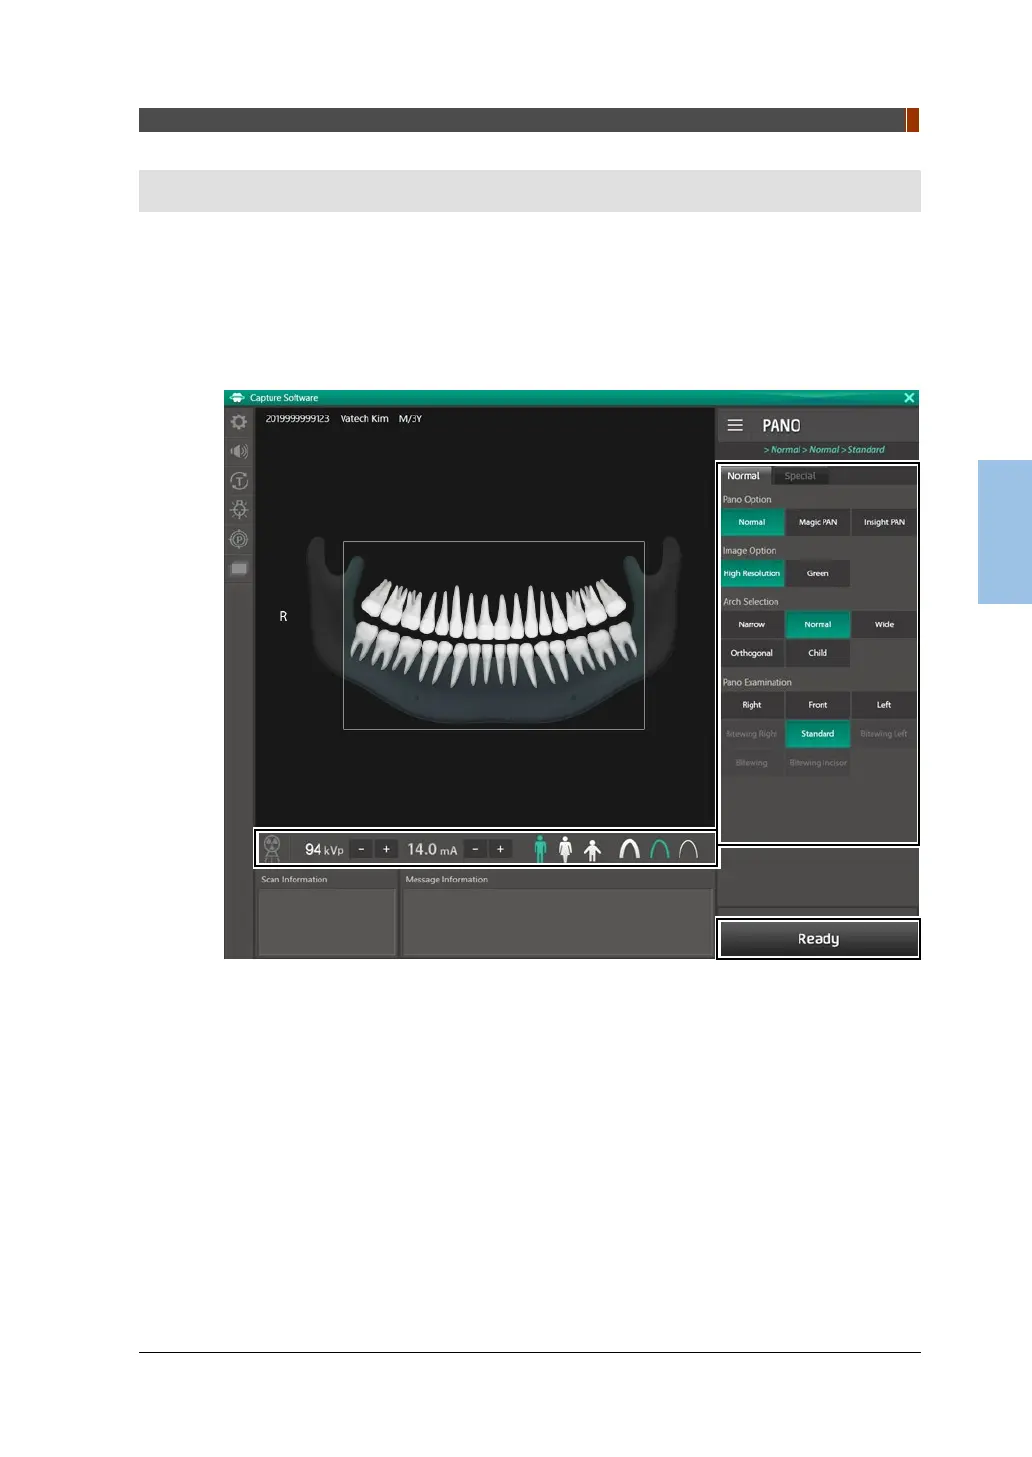Click the Bitewing Right button

click(x=752, y=734)
